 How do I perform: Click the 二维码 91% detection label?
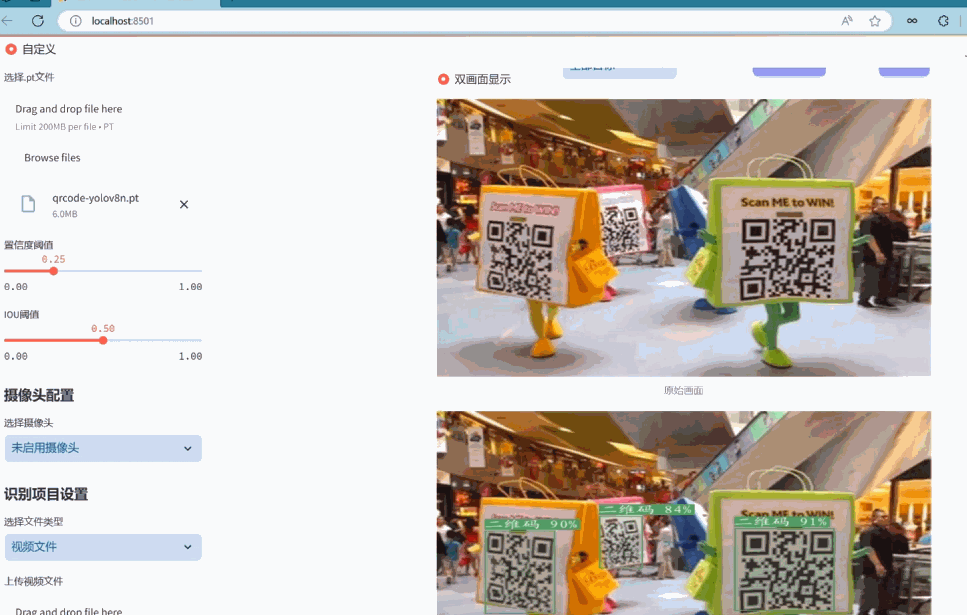(x=782, y=521)
